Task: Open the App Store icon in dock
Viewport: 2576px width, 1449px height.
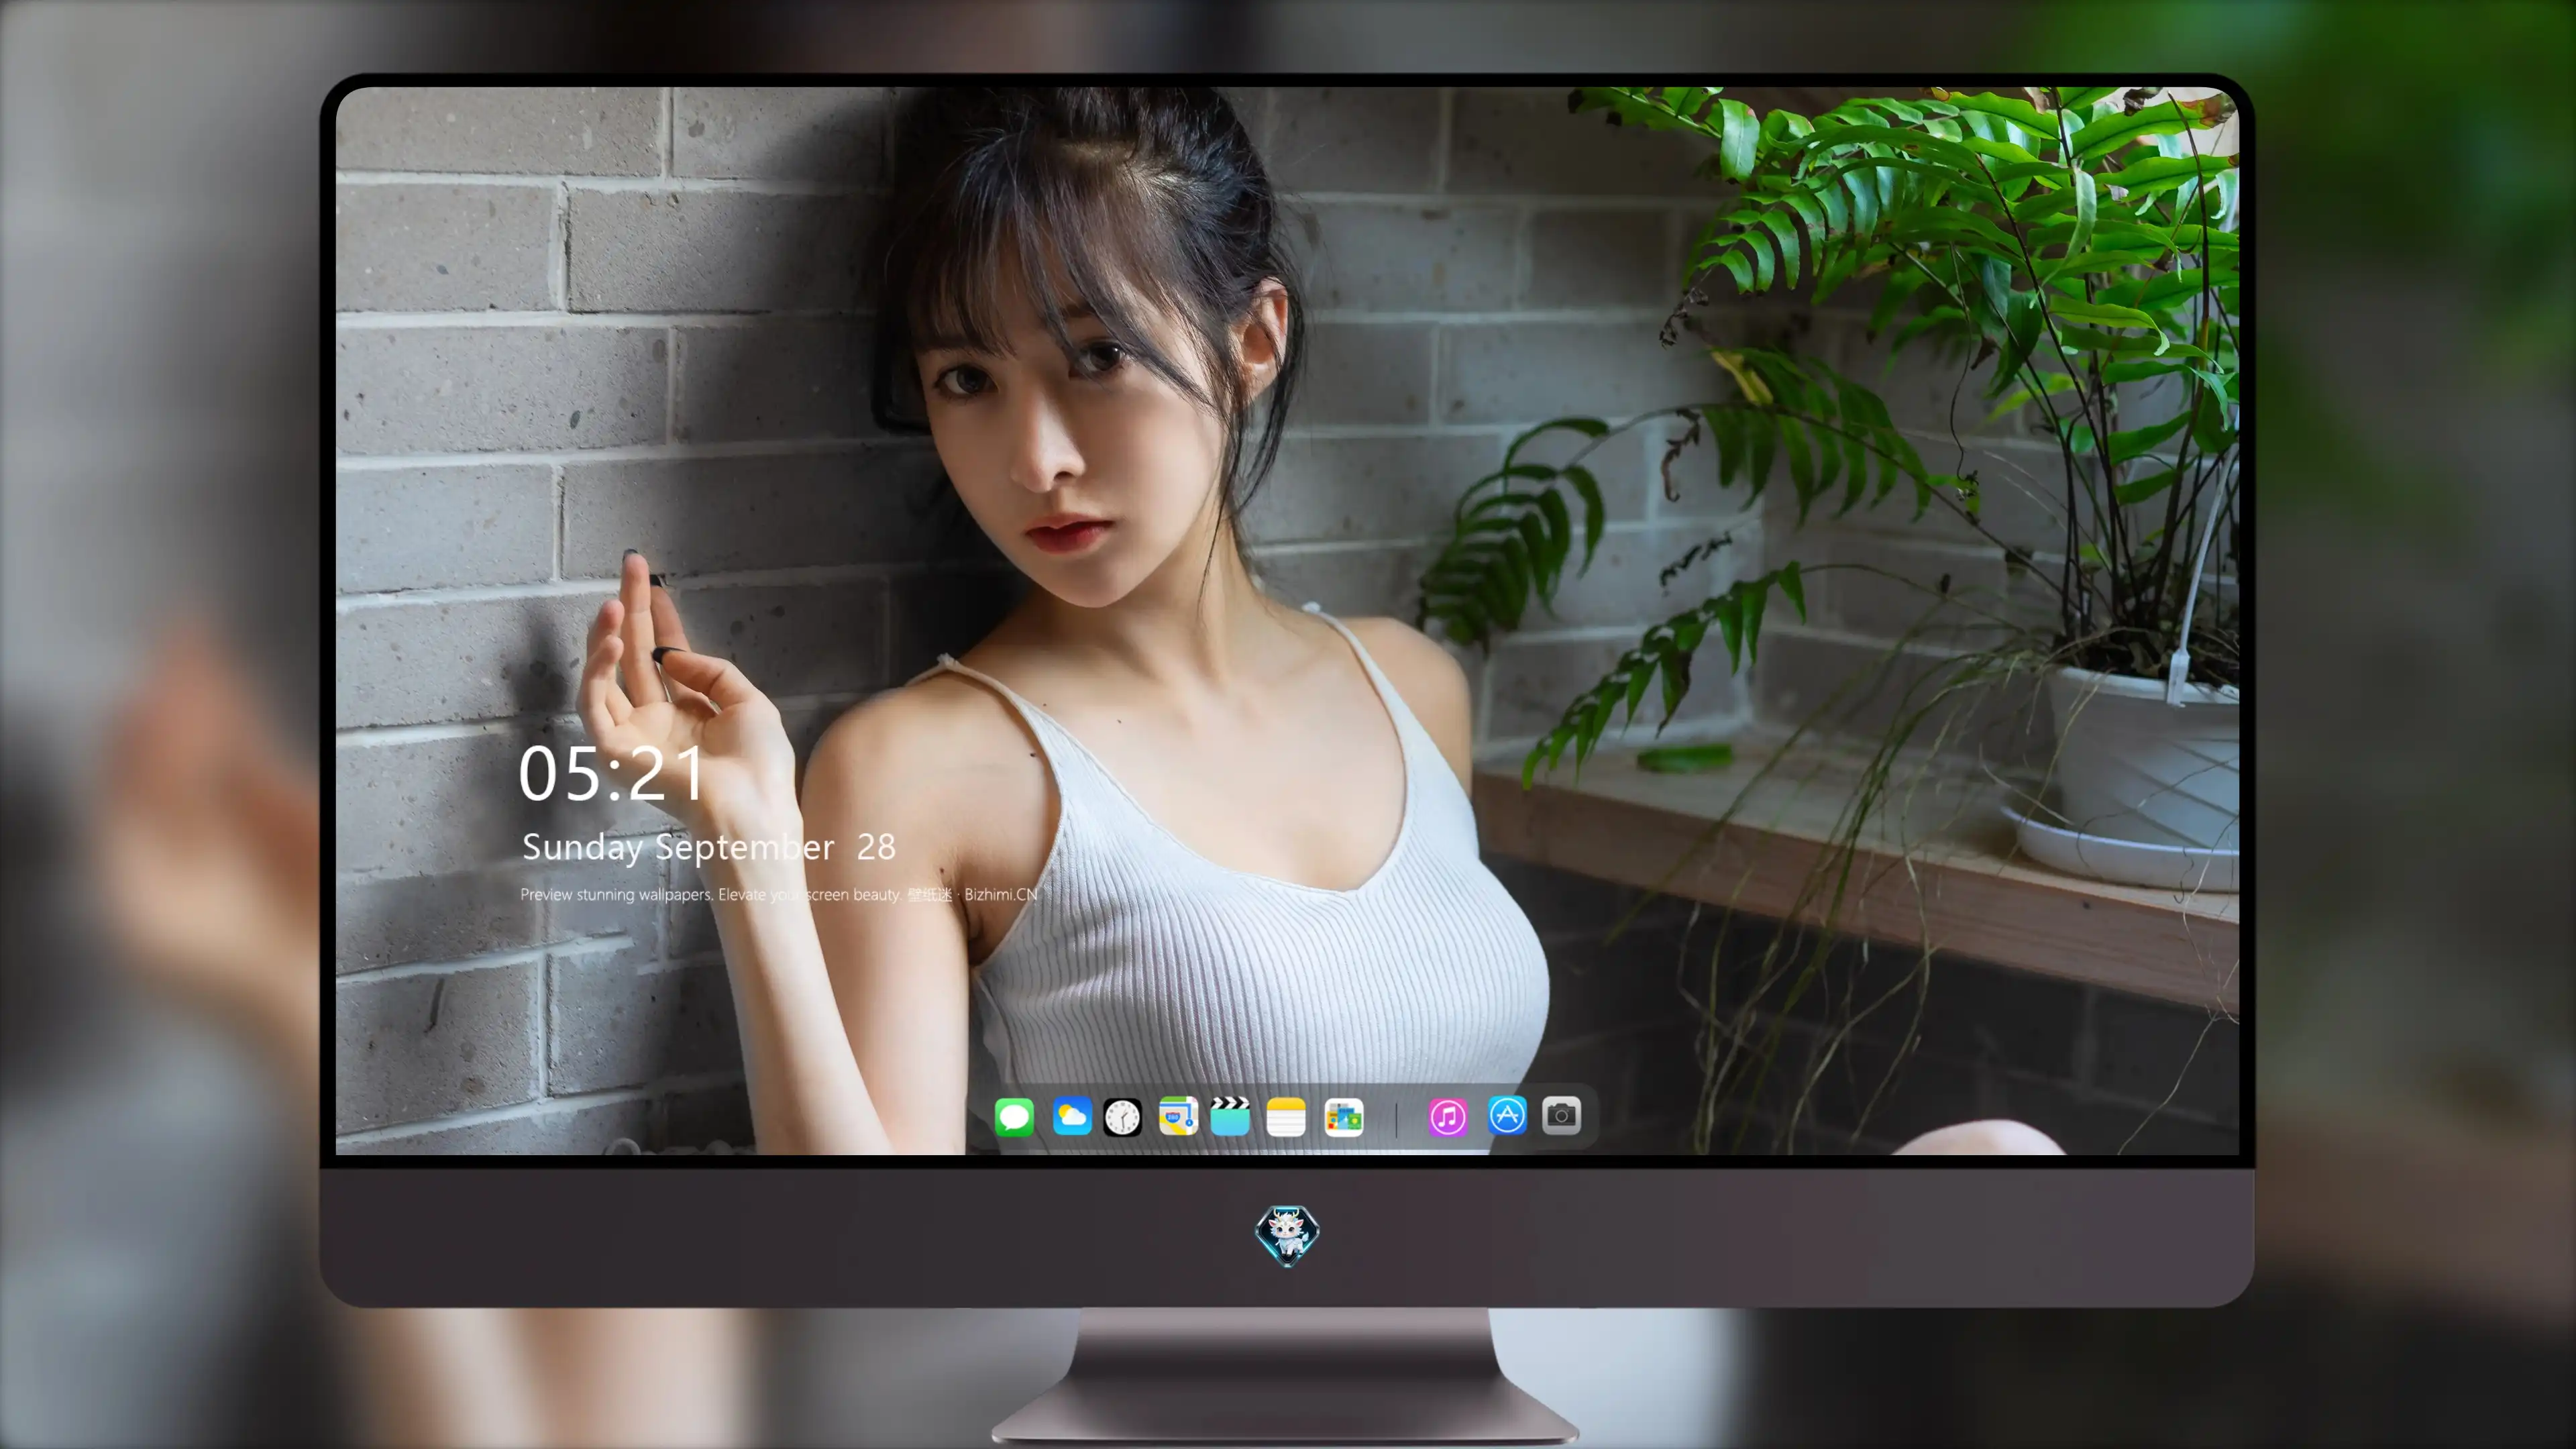Action: 1507,1116
